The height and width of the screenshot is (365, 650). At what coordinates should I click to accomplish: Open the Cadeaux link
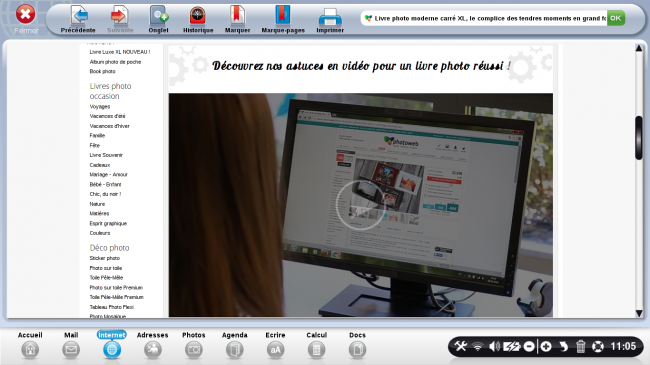tap(99, 165)
